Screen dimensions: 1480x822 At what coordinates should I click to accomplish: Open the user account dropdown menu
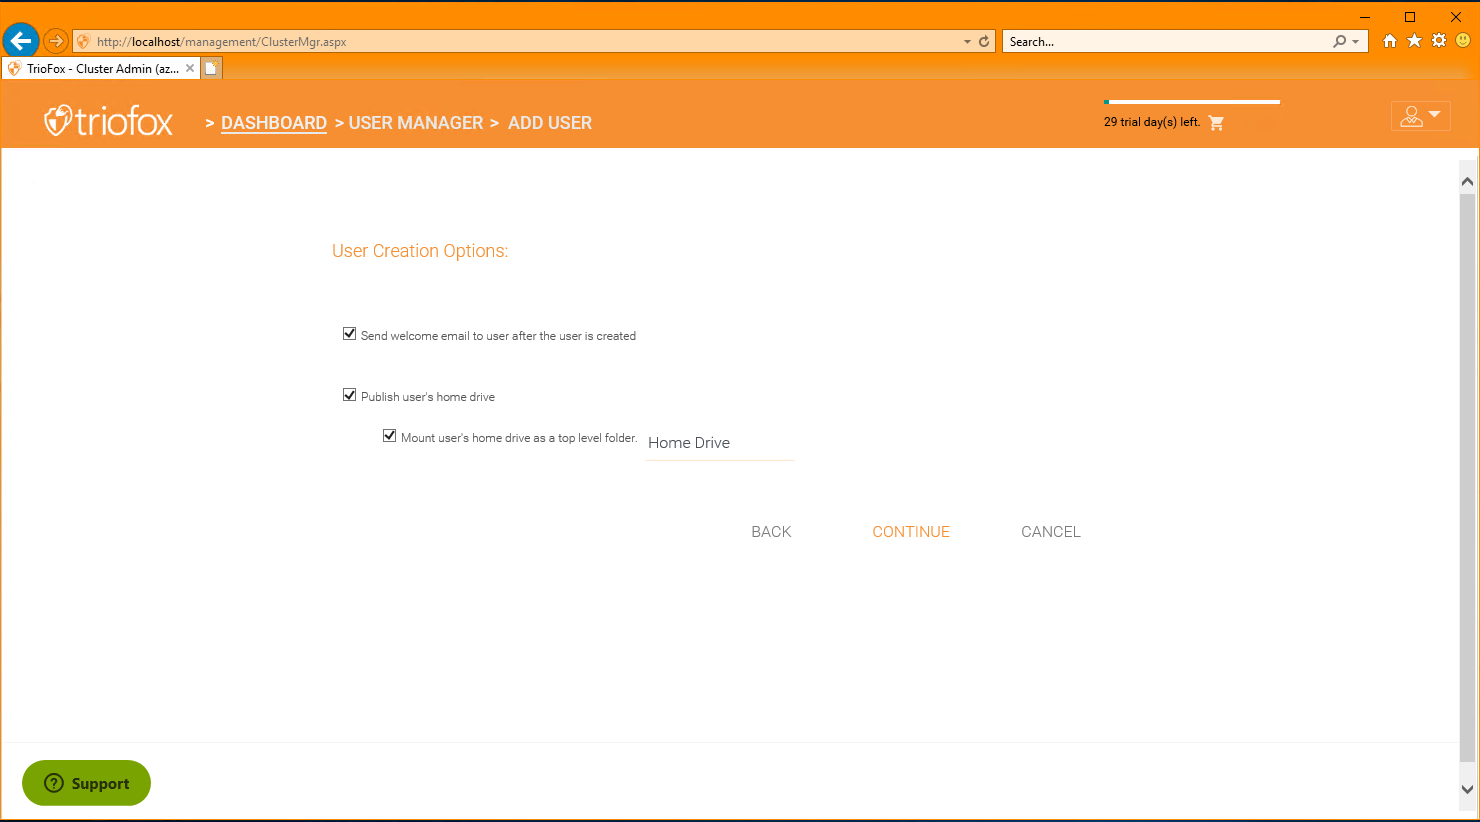click(1420, 116)
